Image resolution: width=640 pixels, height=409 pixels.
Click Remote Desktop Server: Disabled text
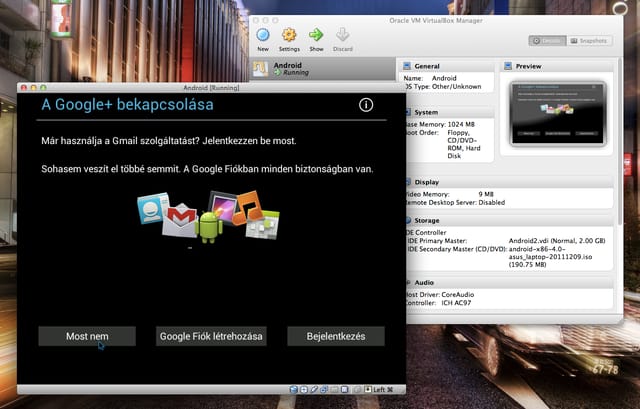455,202
